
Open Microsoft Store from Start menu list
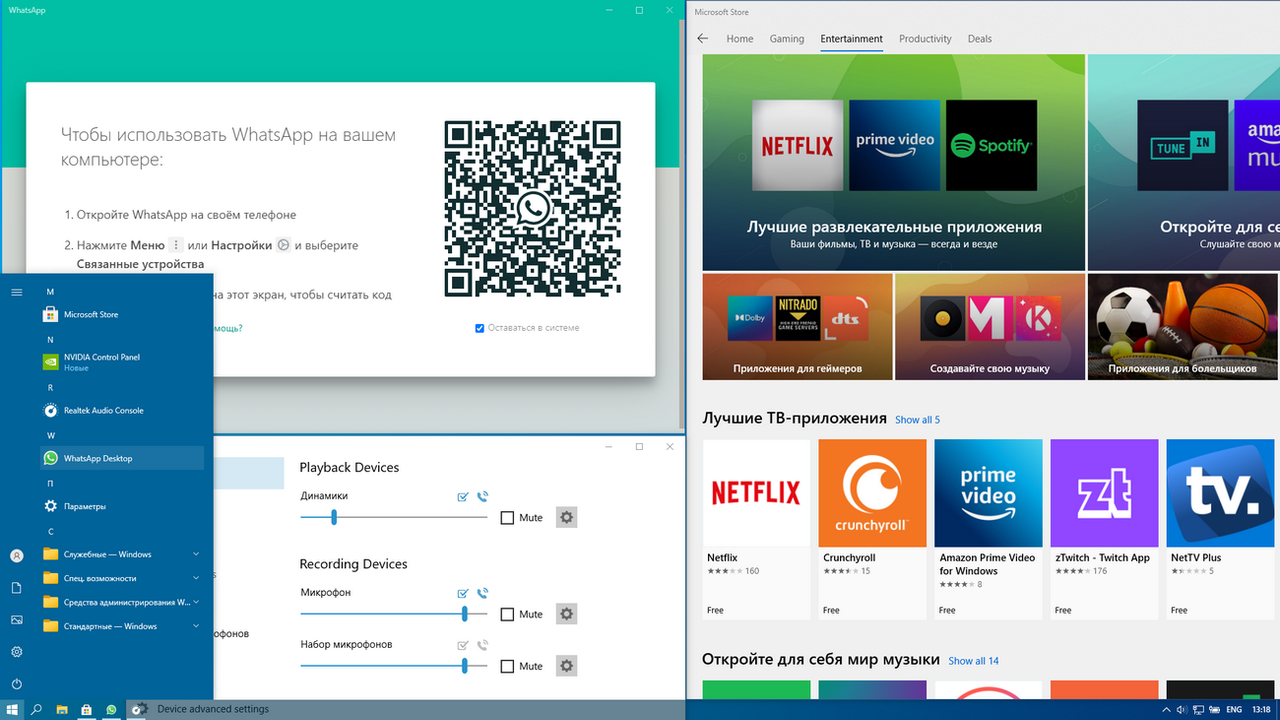122,314
